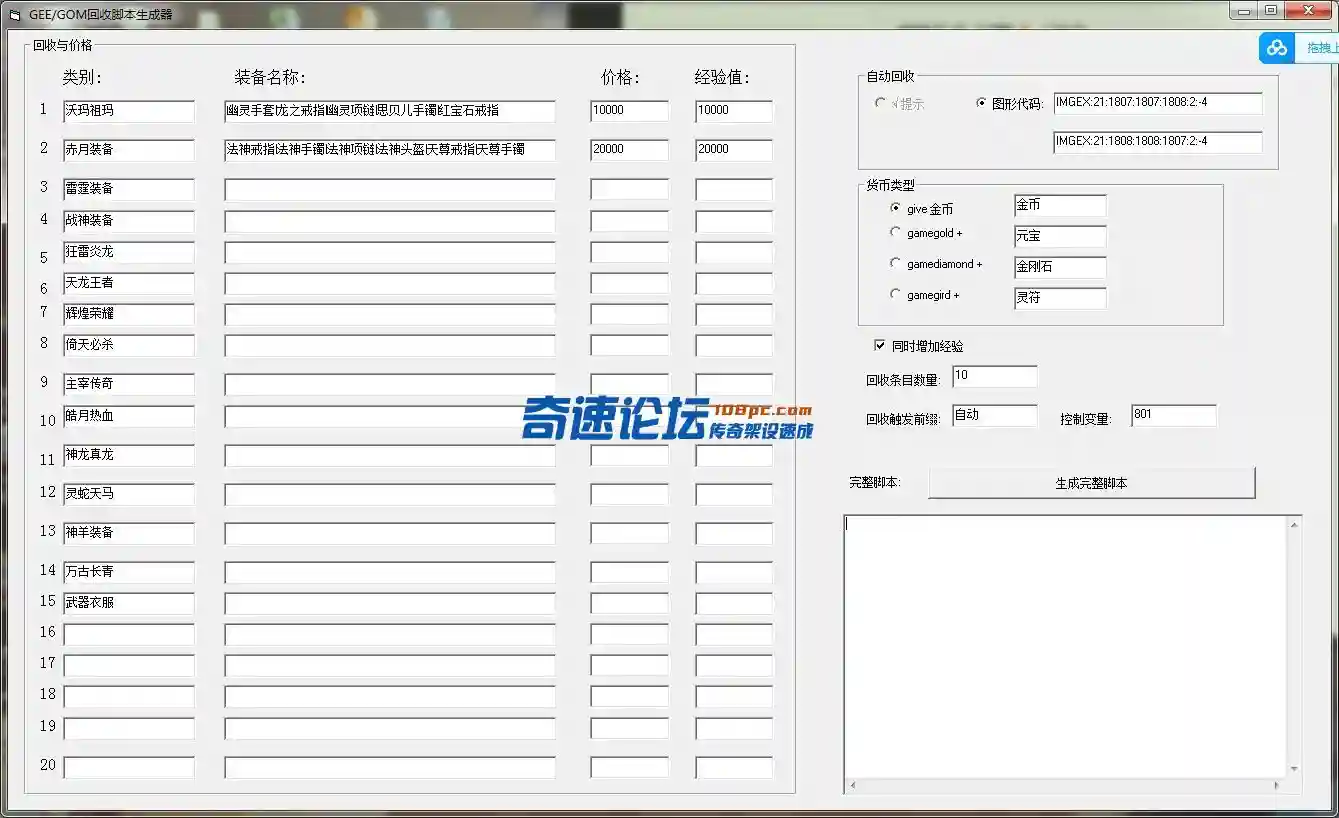Click the category field 神龙真龙
The height and width of the screenshot is (818, 1339).
pyautogui.click(x=129, y=455)
